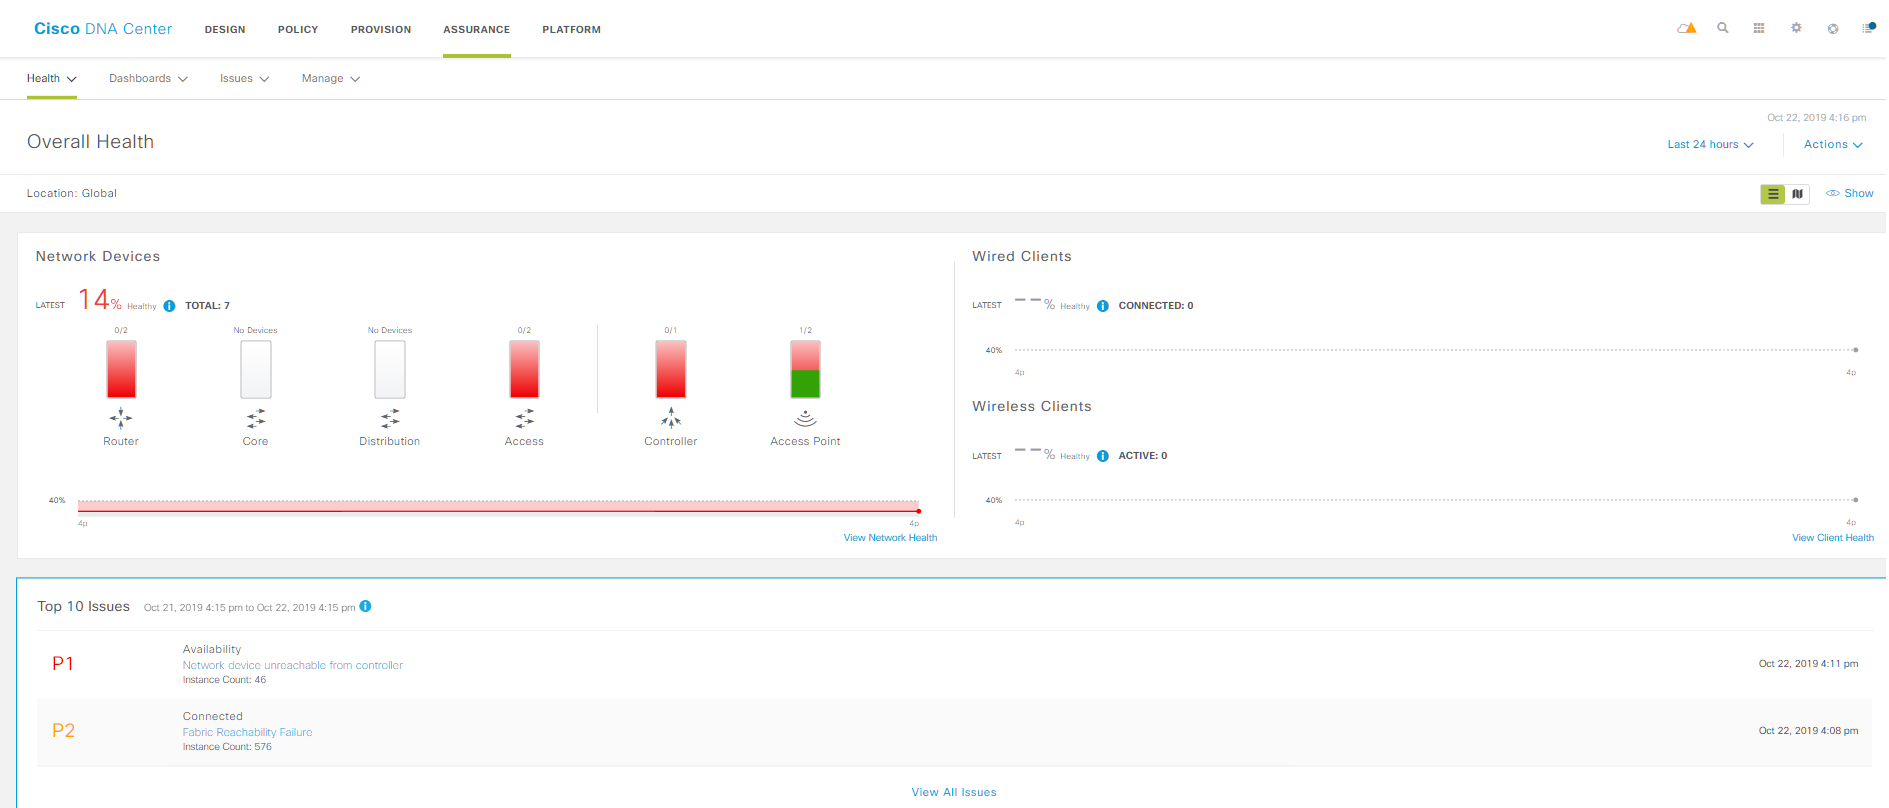Expand the Issues dropdown menu
The image size is (1889, 808).
point(244,78)
